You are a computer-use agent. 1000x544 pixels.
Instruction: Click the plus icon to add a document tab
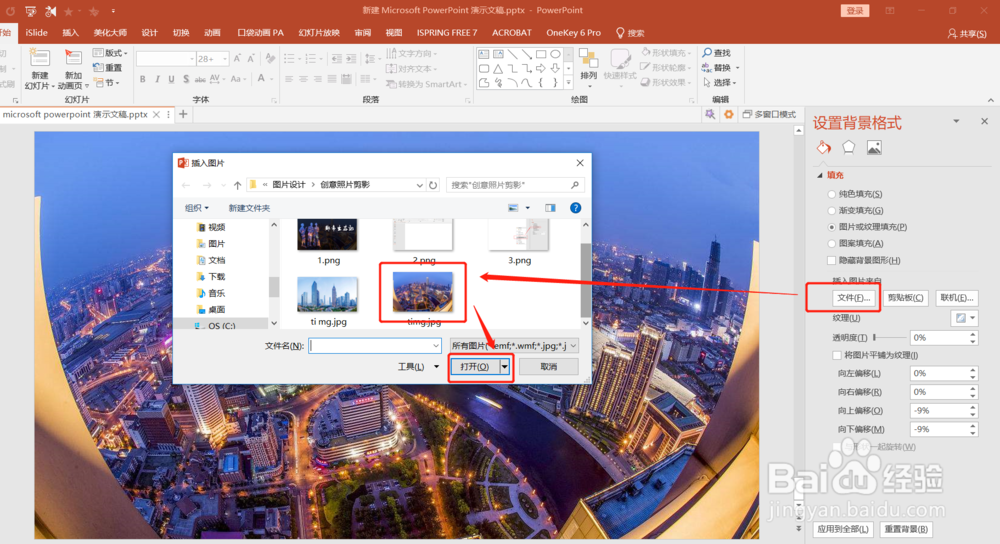click(183, 114)
